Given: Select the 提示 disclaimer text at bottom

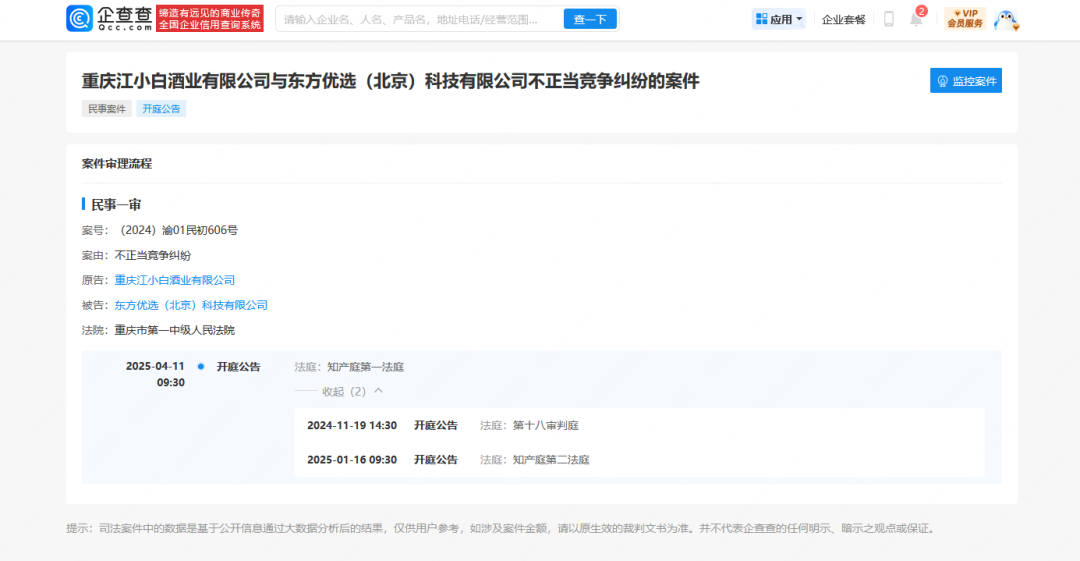Looking at the screenshot, I should point(501,528).
